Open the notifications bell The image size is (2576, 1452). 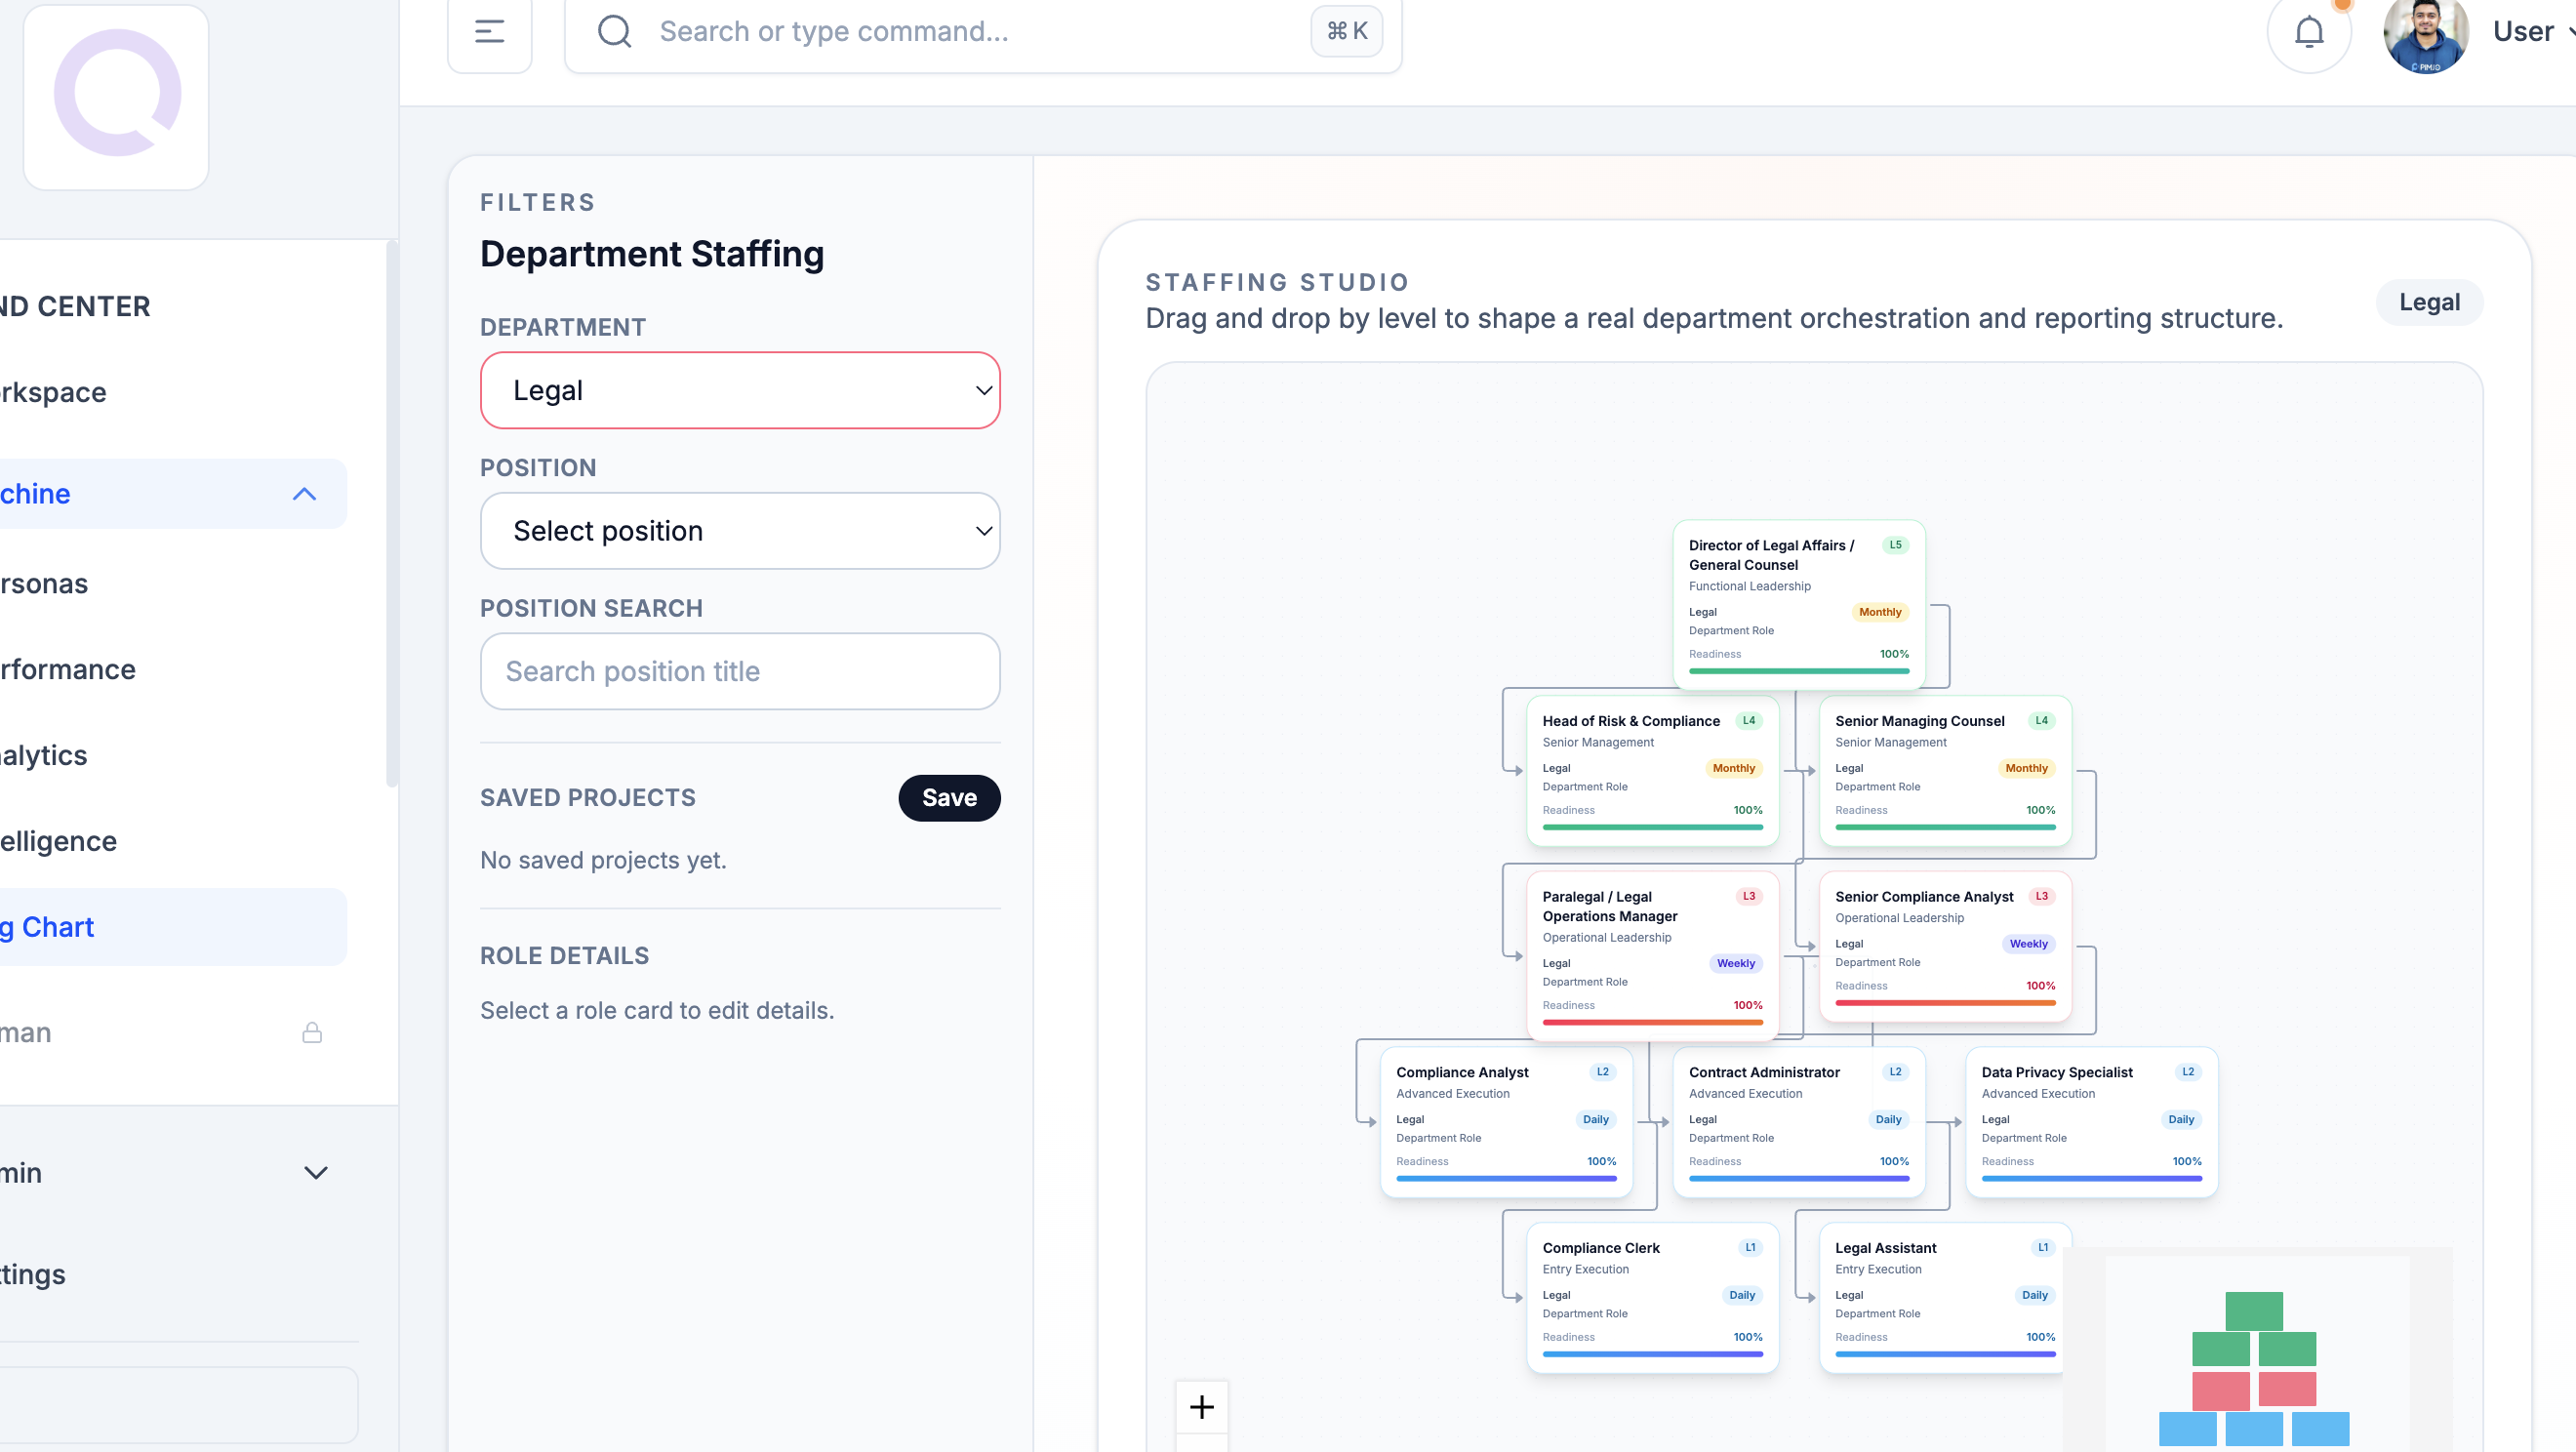coord(2310,31)
